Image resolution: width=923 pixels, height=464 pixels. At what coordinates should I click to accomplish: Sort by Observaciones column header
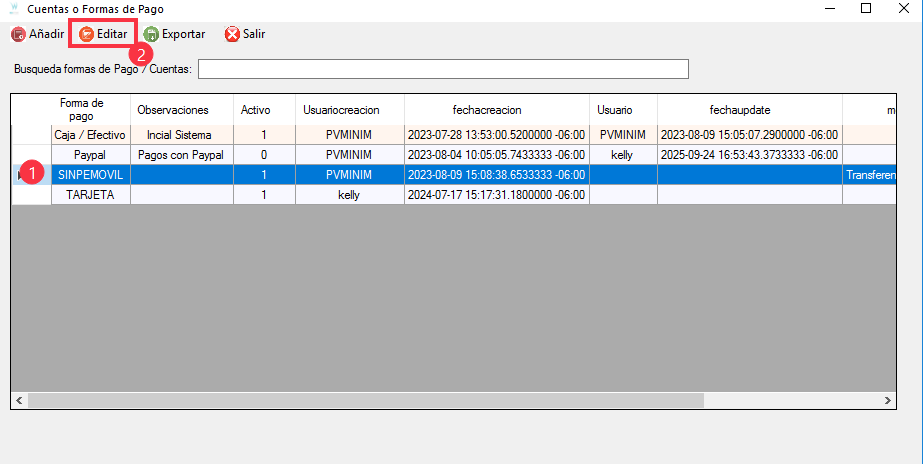[172, 109]
